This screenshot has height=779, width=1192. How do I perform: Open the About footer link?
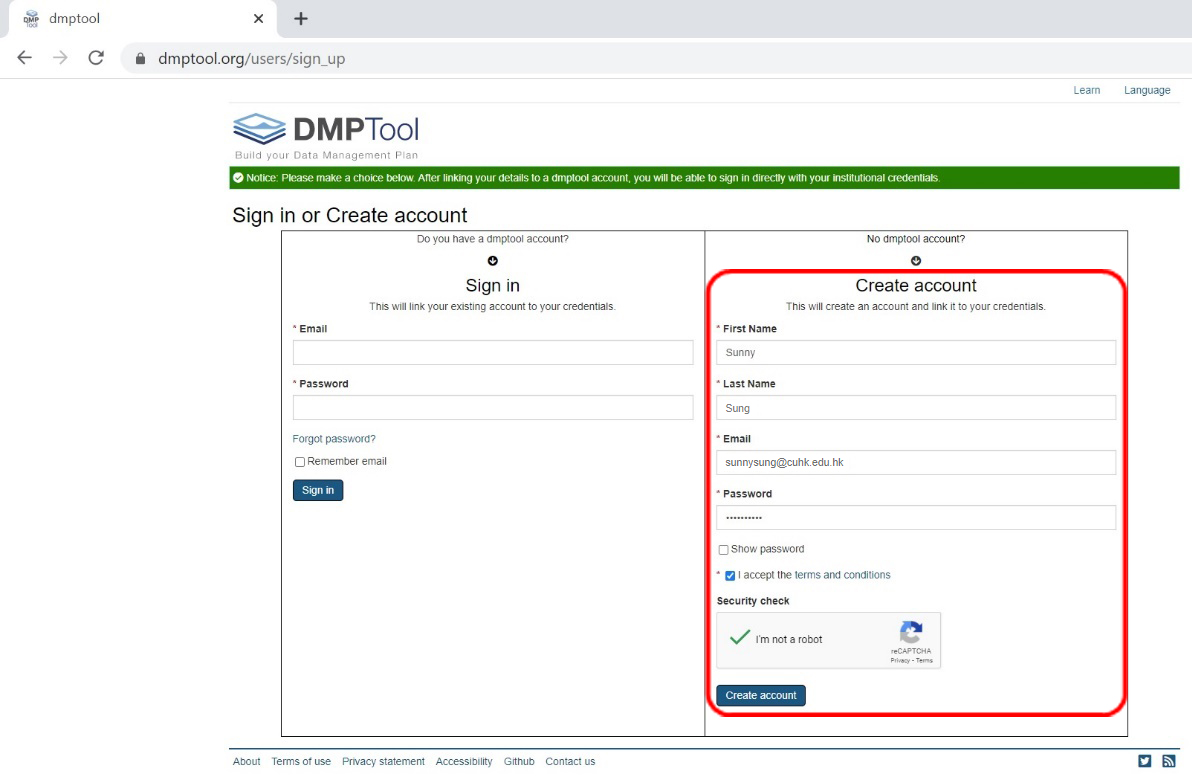tap(246, 761)
